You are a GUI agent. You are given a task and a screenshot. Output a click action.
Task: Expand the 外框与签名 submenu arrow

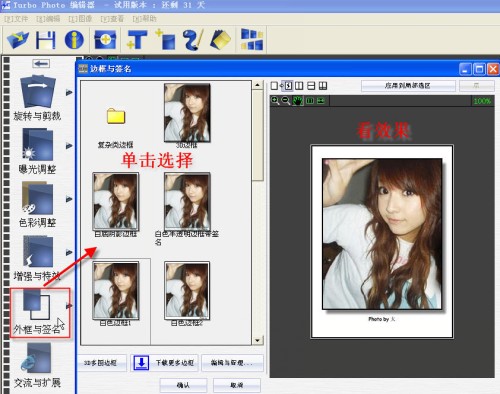[x=69, y=306]
